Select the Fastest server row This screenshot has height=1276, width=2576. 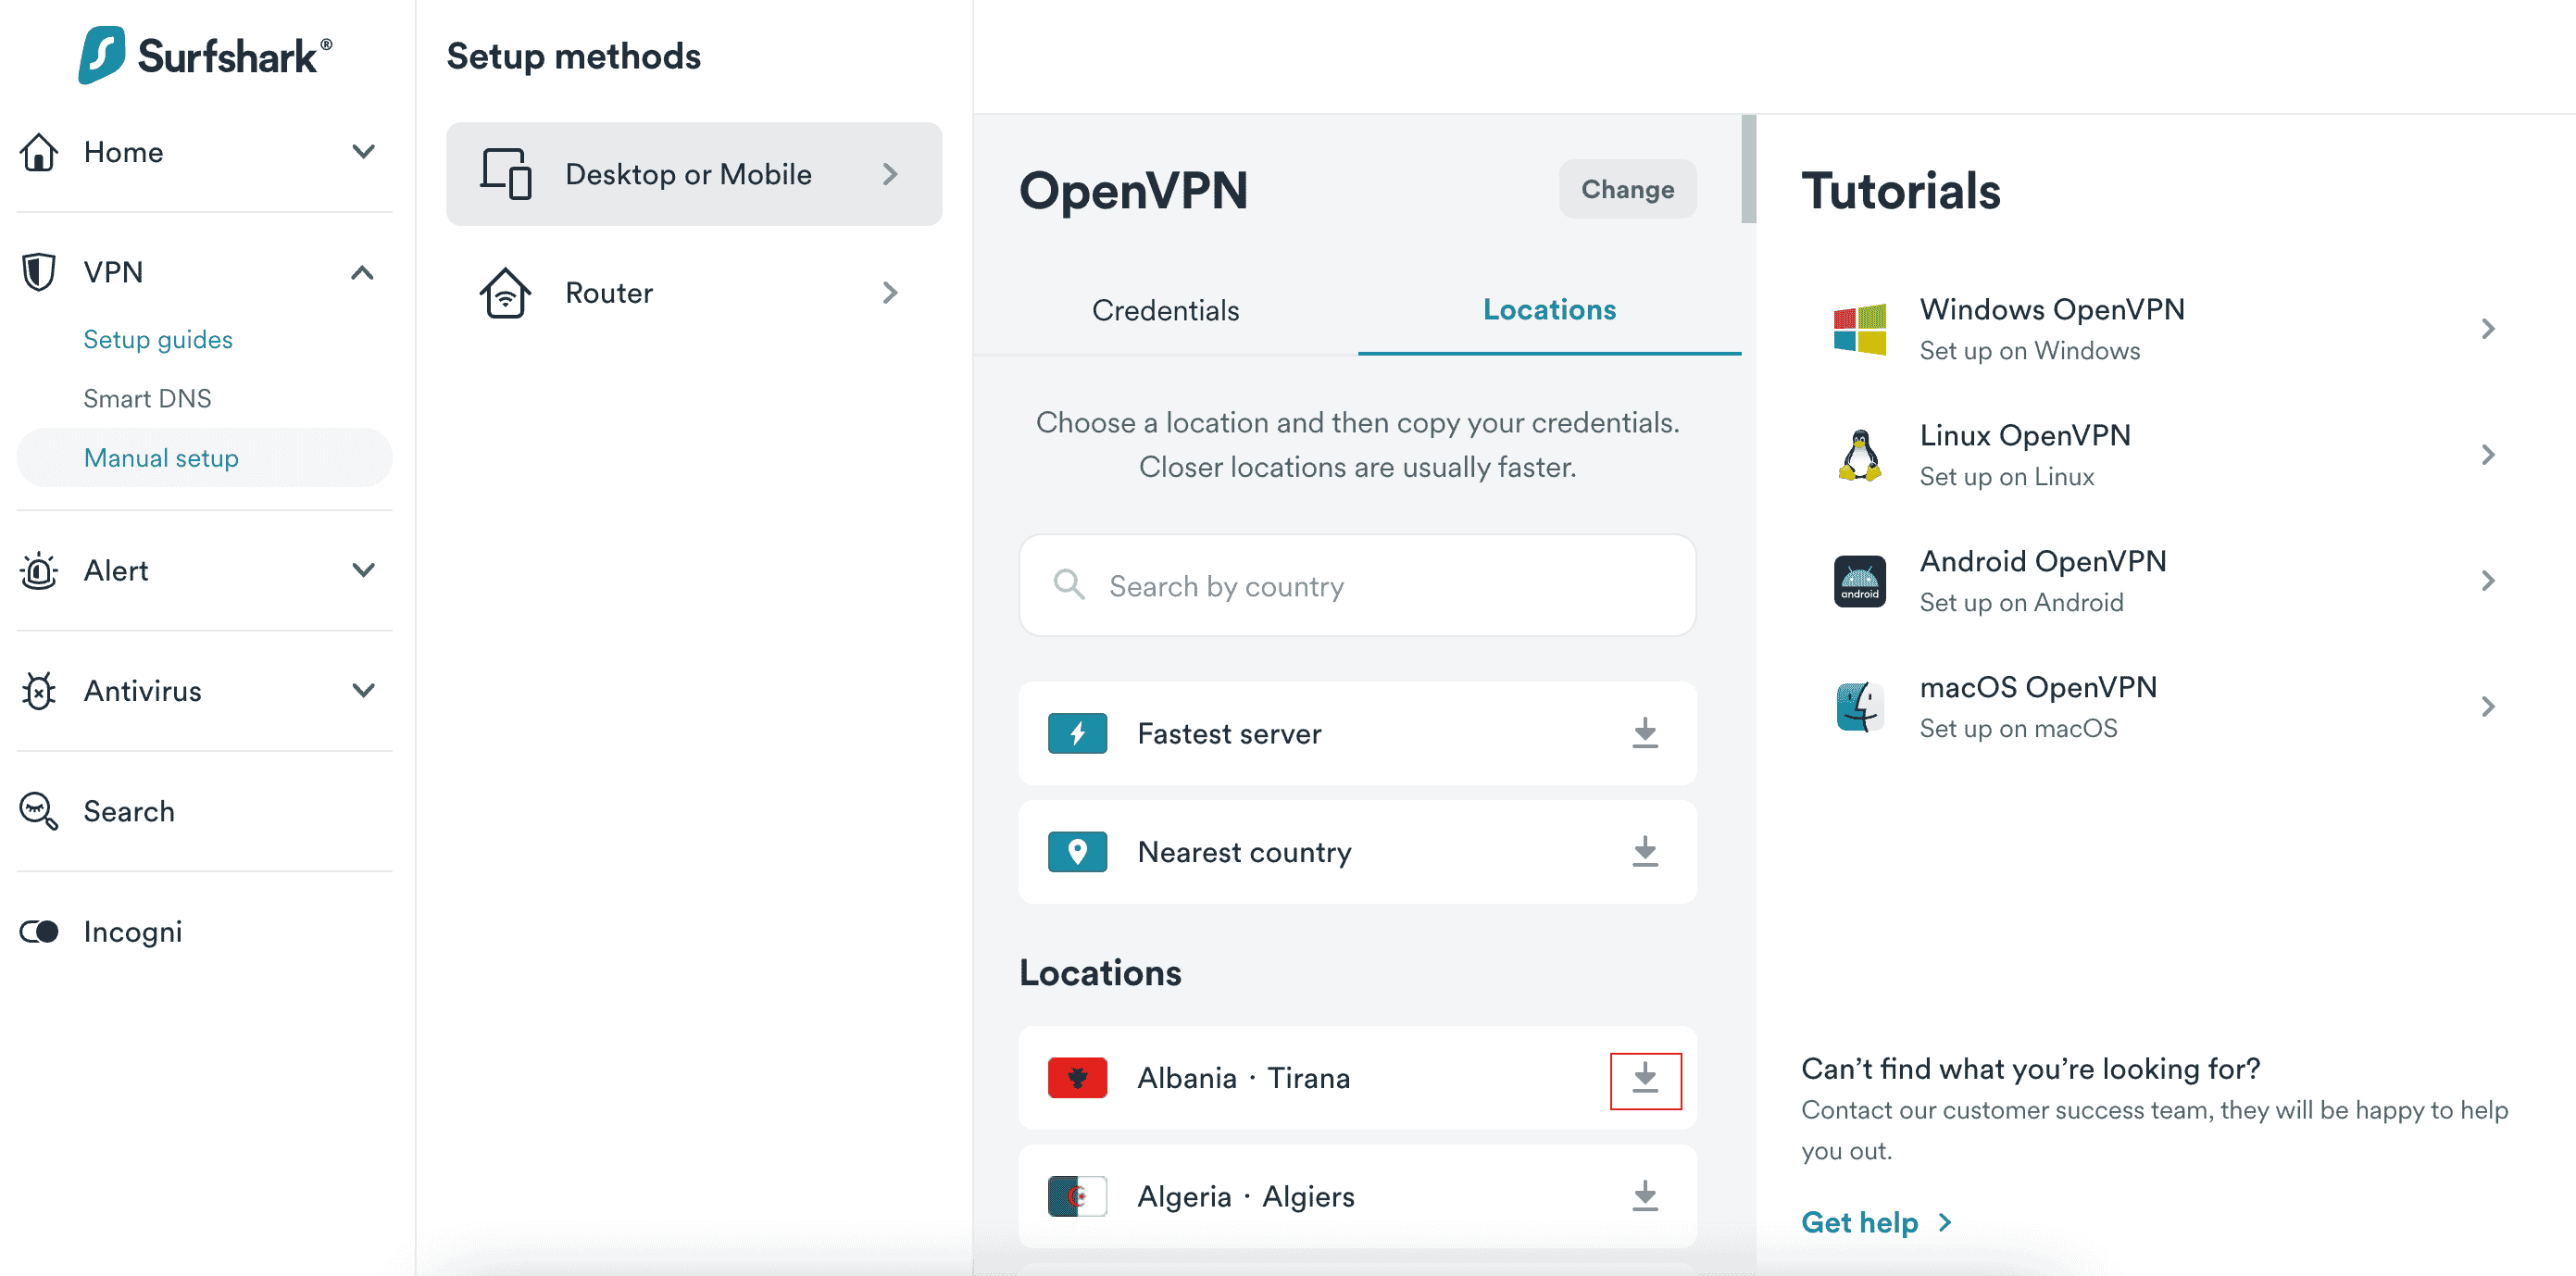[1357, 733]
